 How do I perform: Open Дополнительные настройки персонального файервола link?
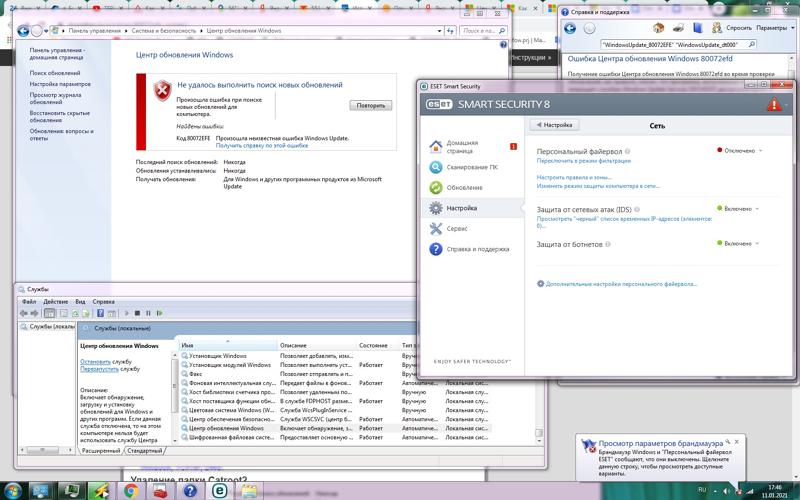[x=621, y=284]
